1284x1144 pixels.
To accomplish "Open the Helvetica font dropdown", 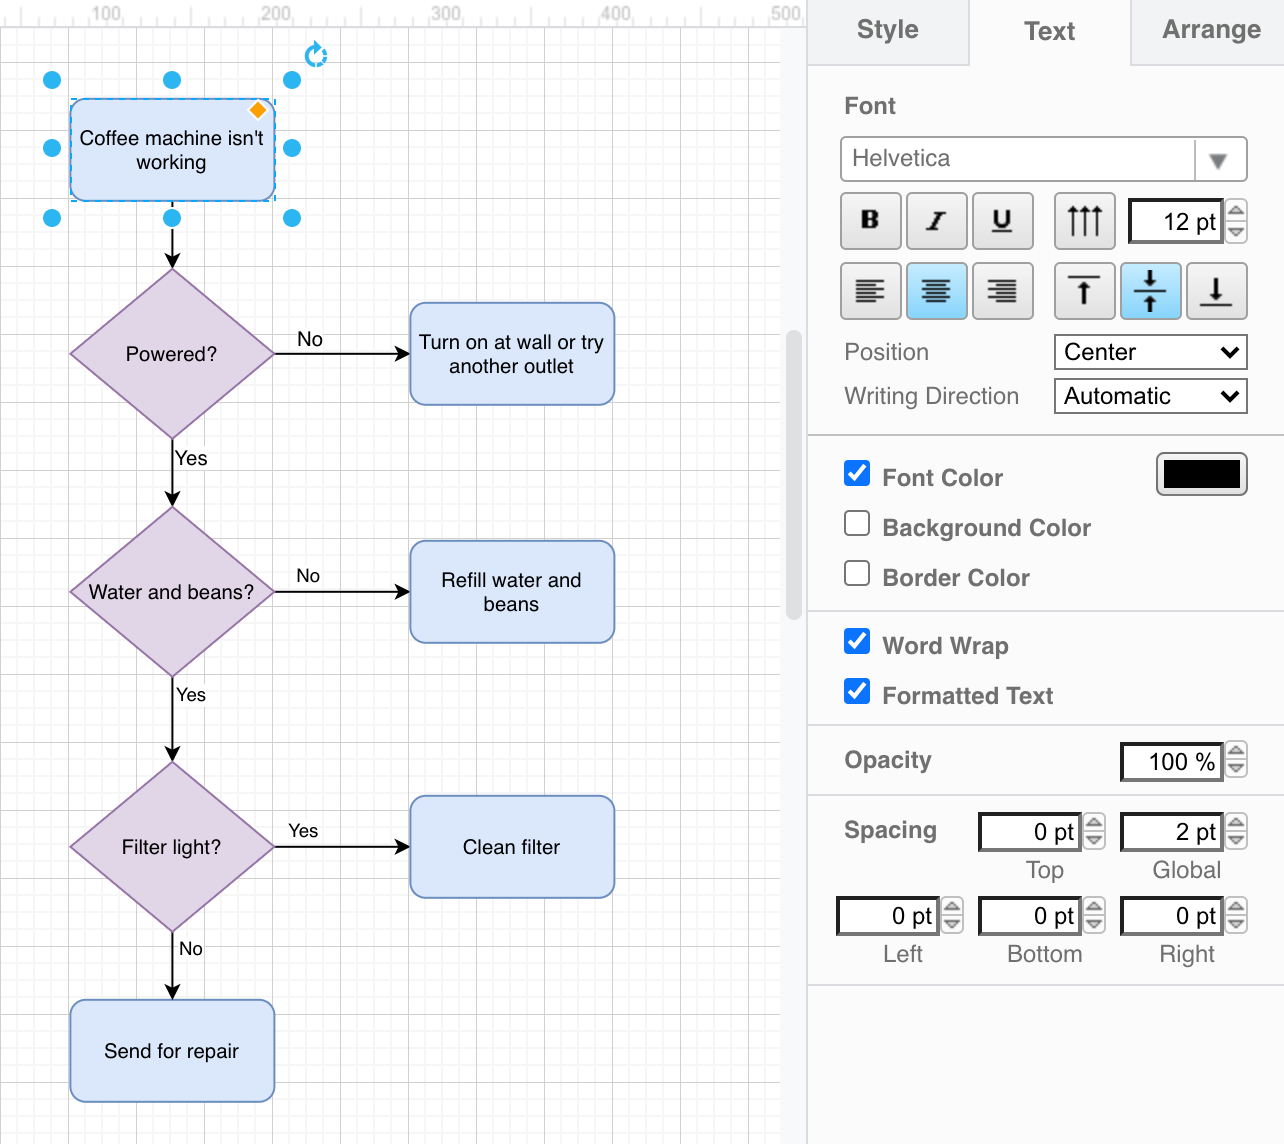I will [1219, 159].
